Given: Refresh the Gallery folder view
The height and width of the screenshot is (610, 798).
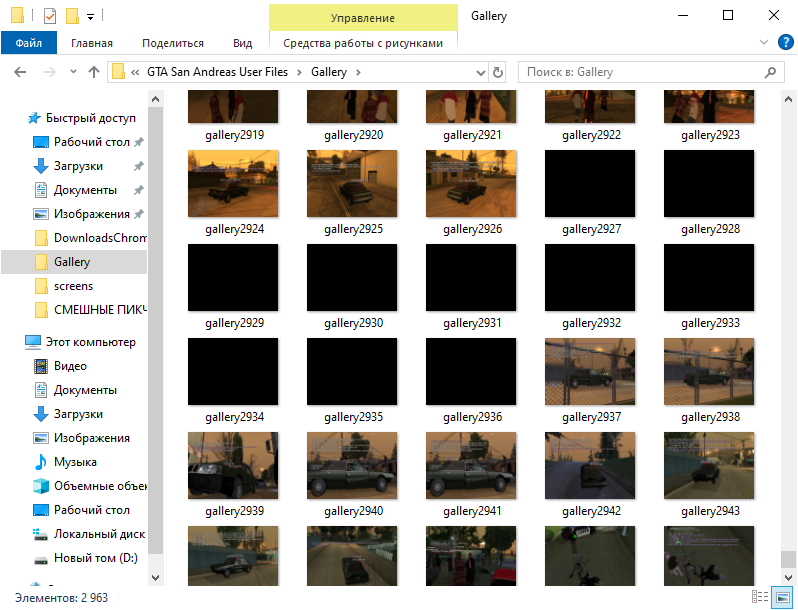Looking at the screenshot, I should [498, 72].
